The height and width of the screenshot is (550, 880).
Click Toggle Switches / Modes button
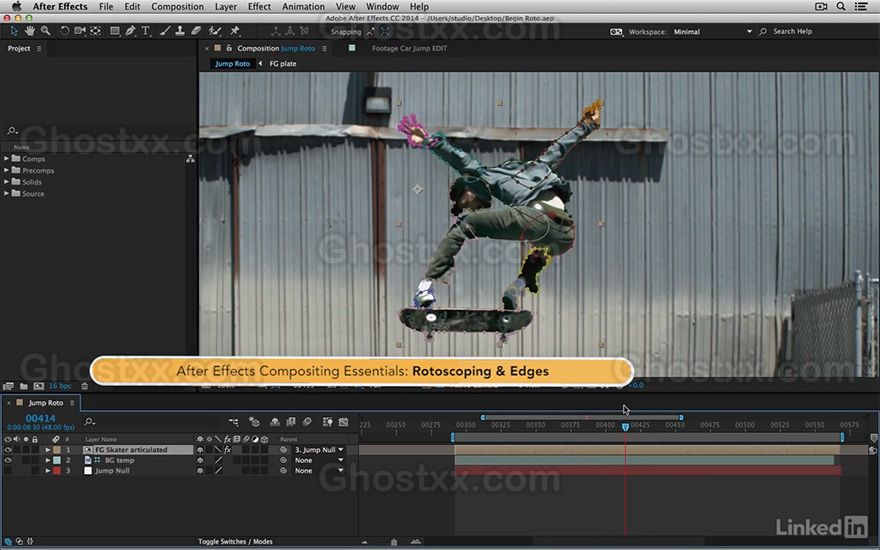coord(235,542)
